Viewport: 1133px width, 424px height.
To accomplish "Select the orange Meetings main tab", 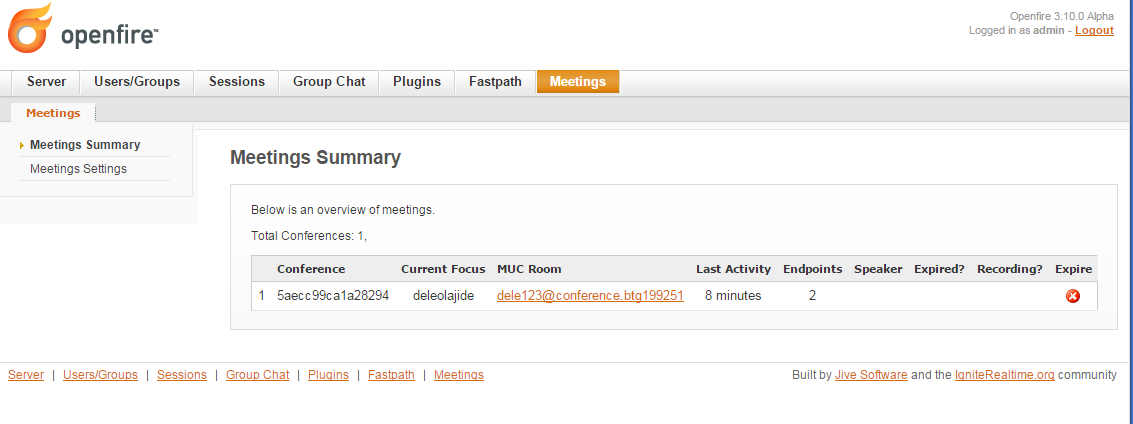I will (x=577, y=82).
